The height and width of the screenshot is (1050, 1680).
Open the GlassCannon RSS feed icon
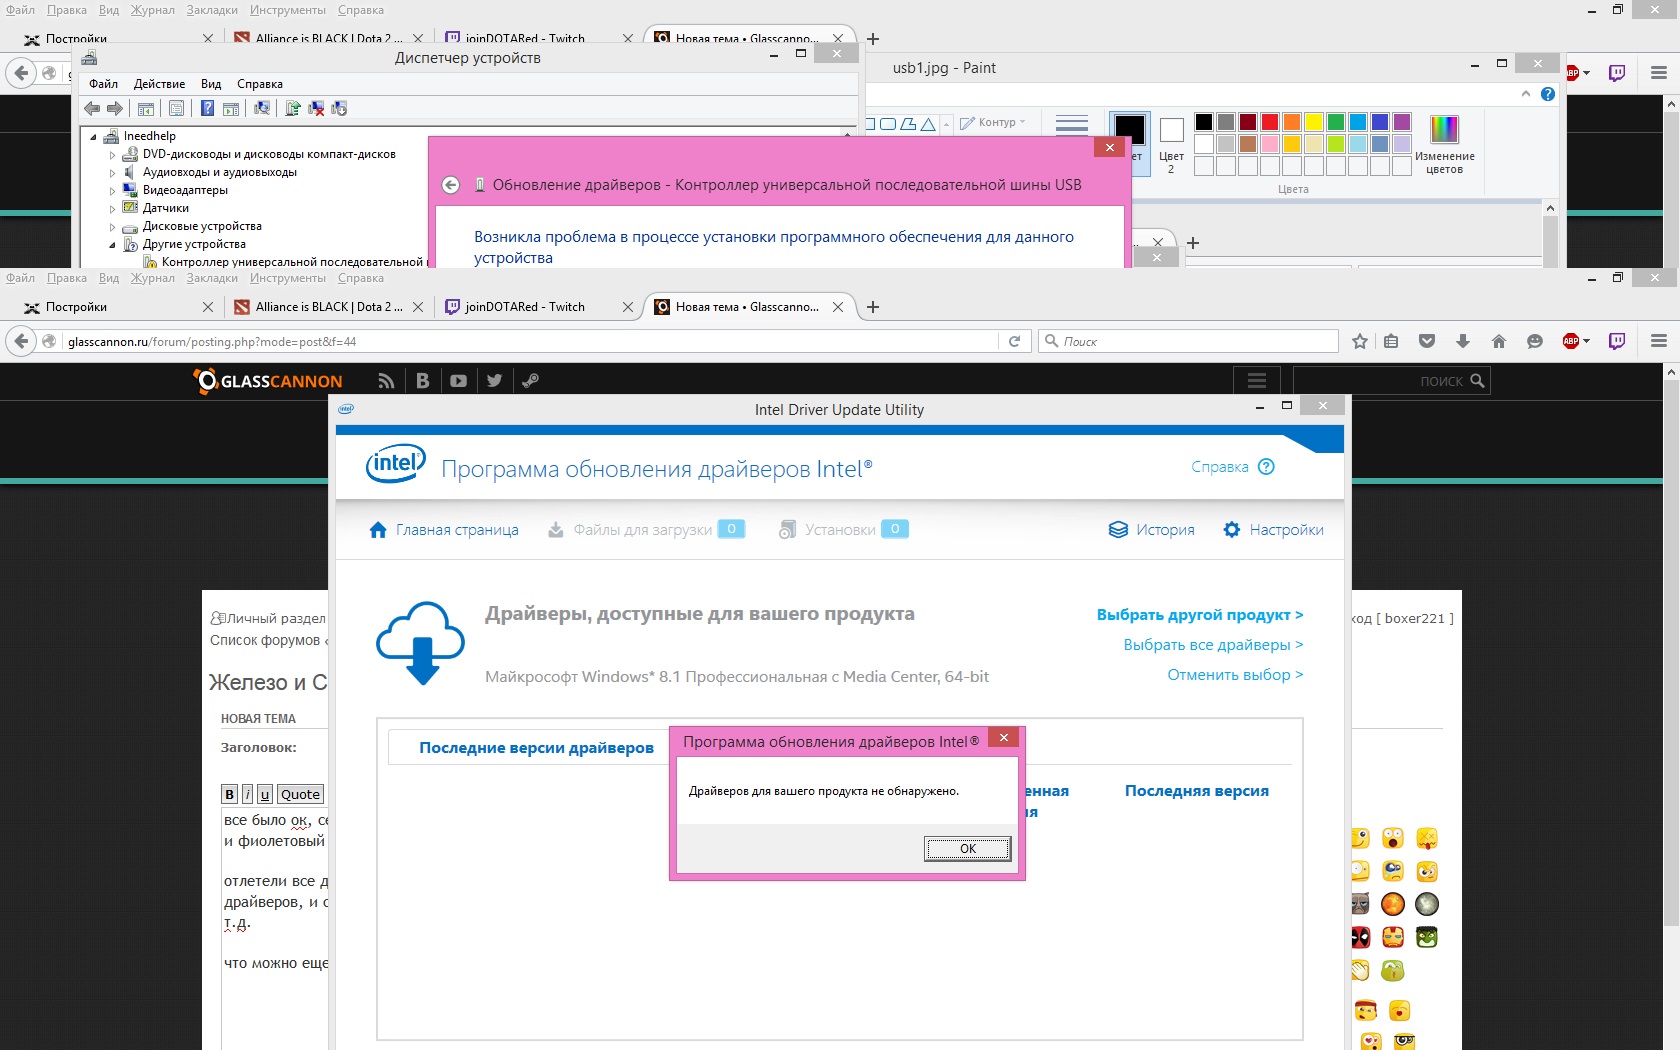386,380
